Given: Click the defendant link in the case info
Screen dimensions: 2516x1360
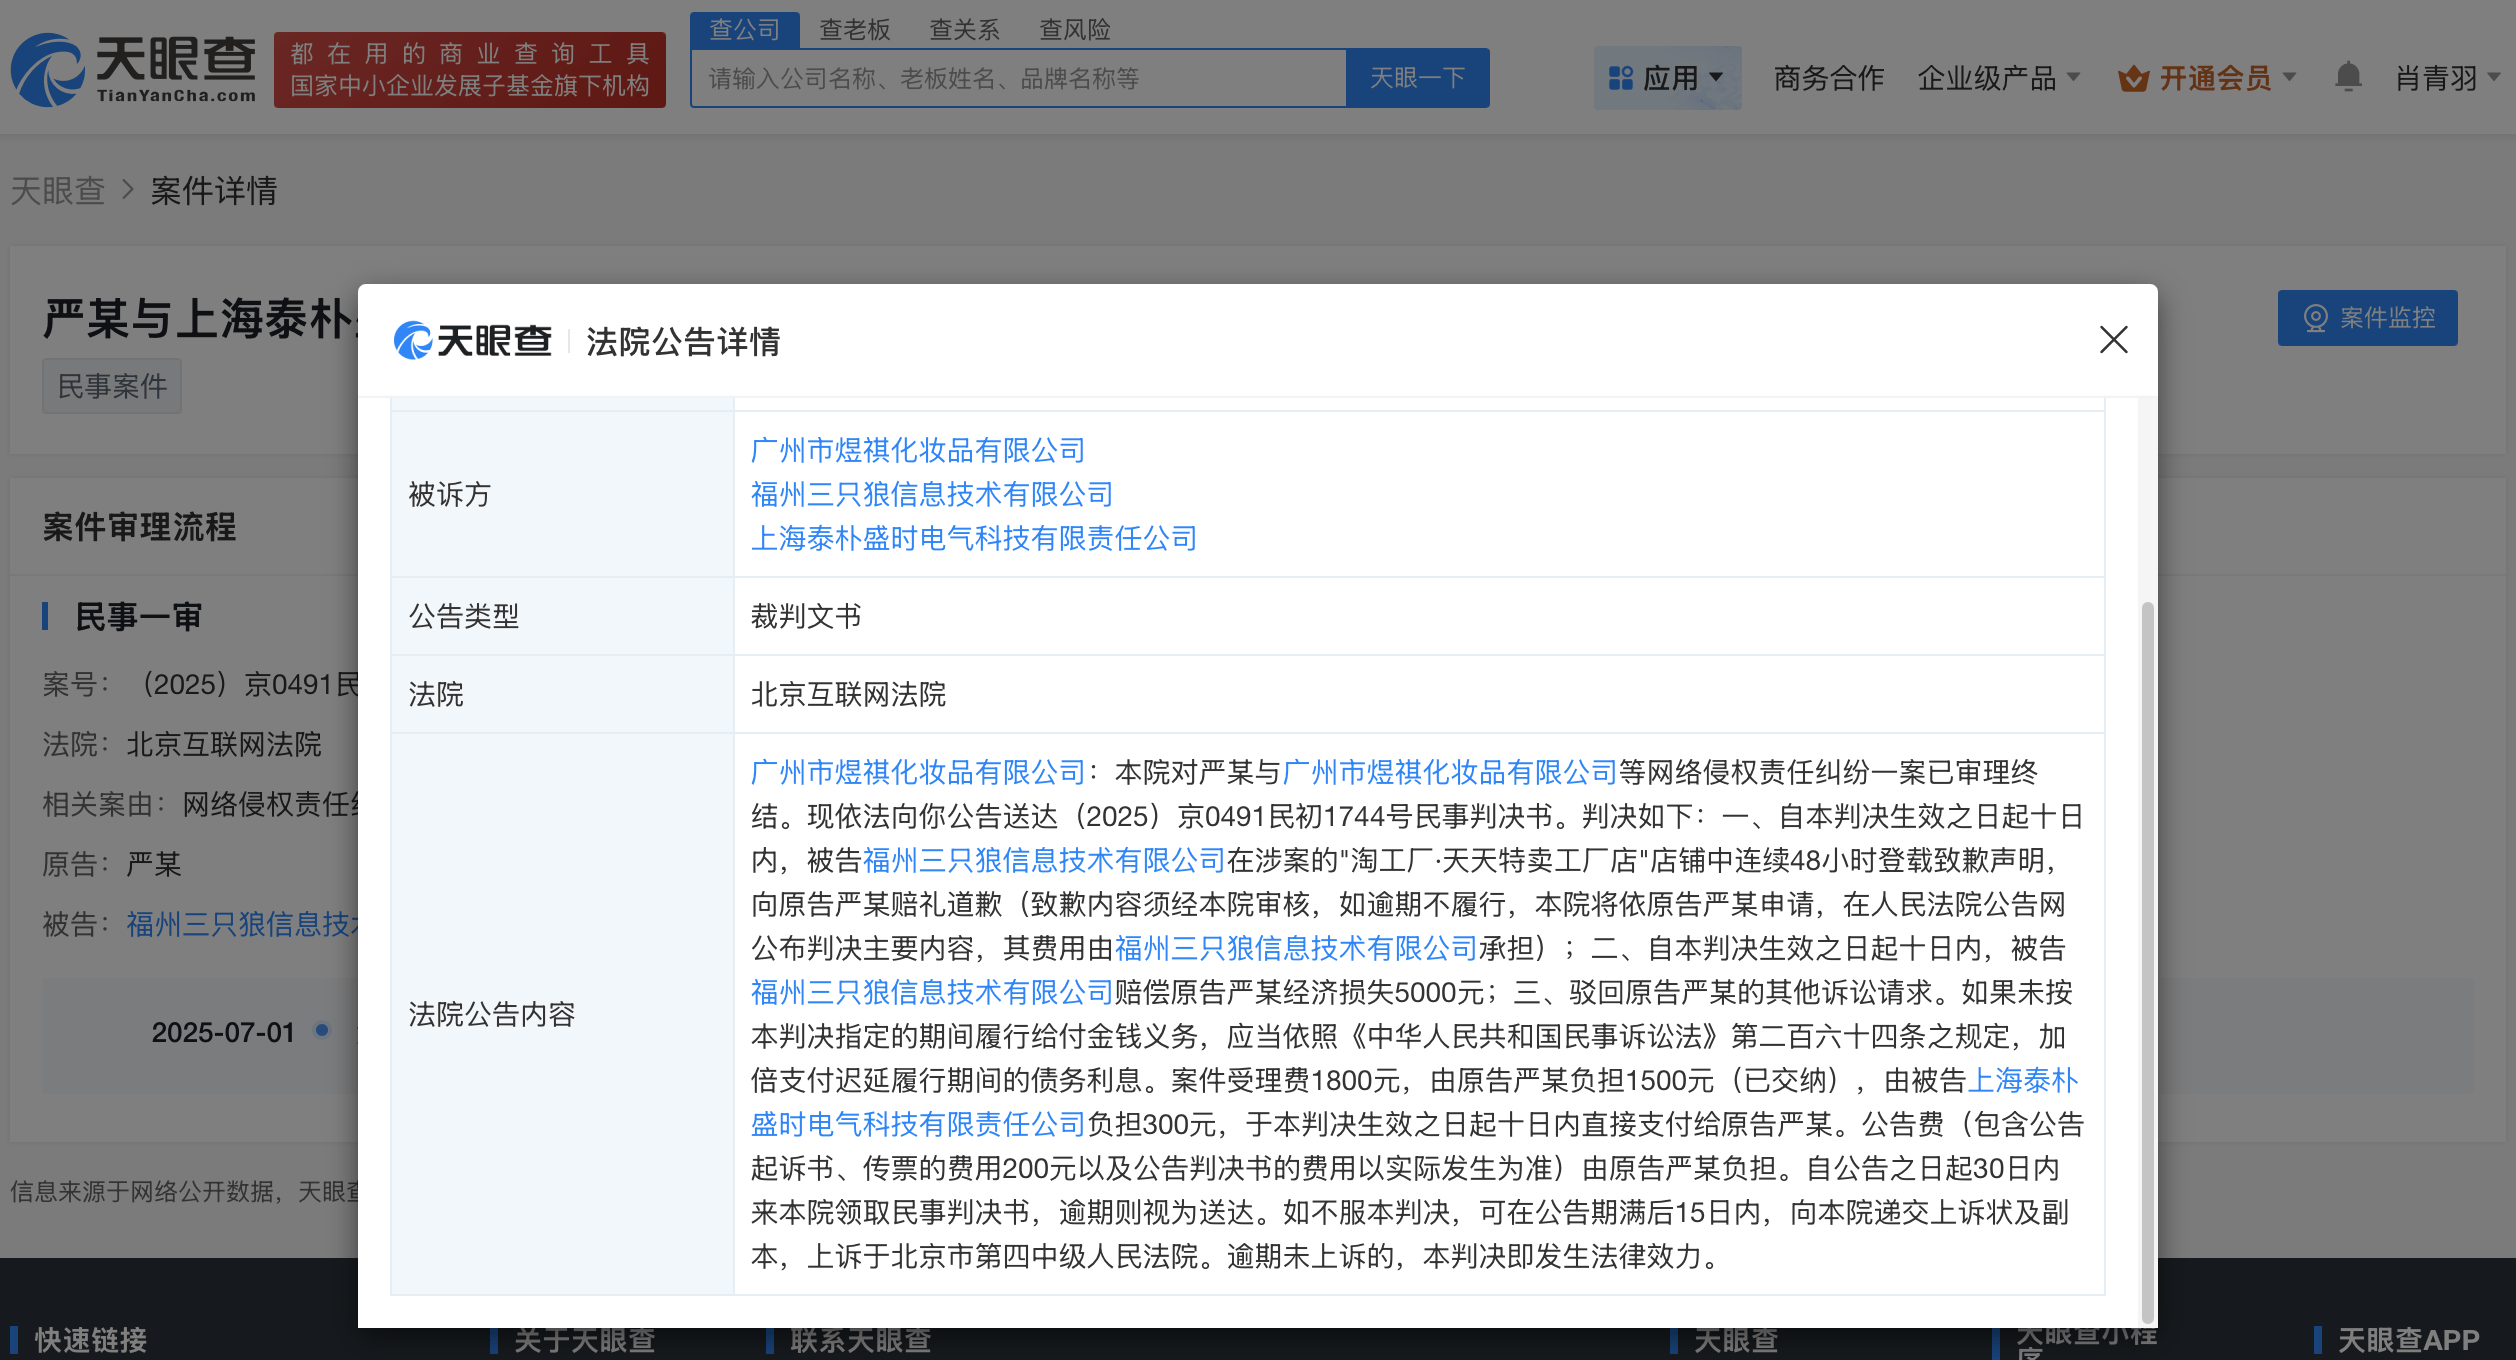Looking at the screenshot, I should (x=242, y=924).
